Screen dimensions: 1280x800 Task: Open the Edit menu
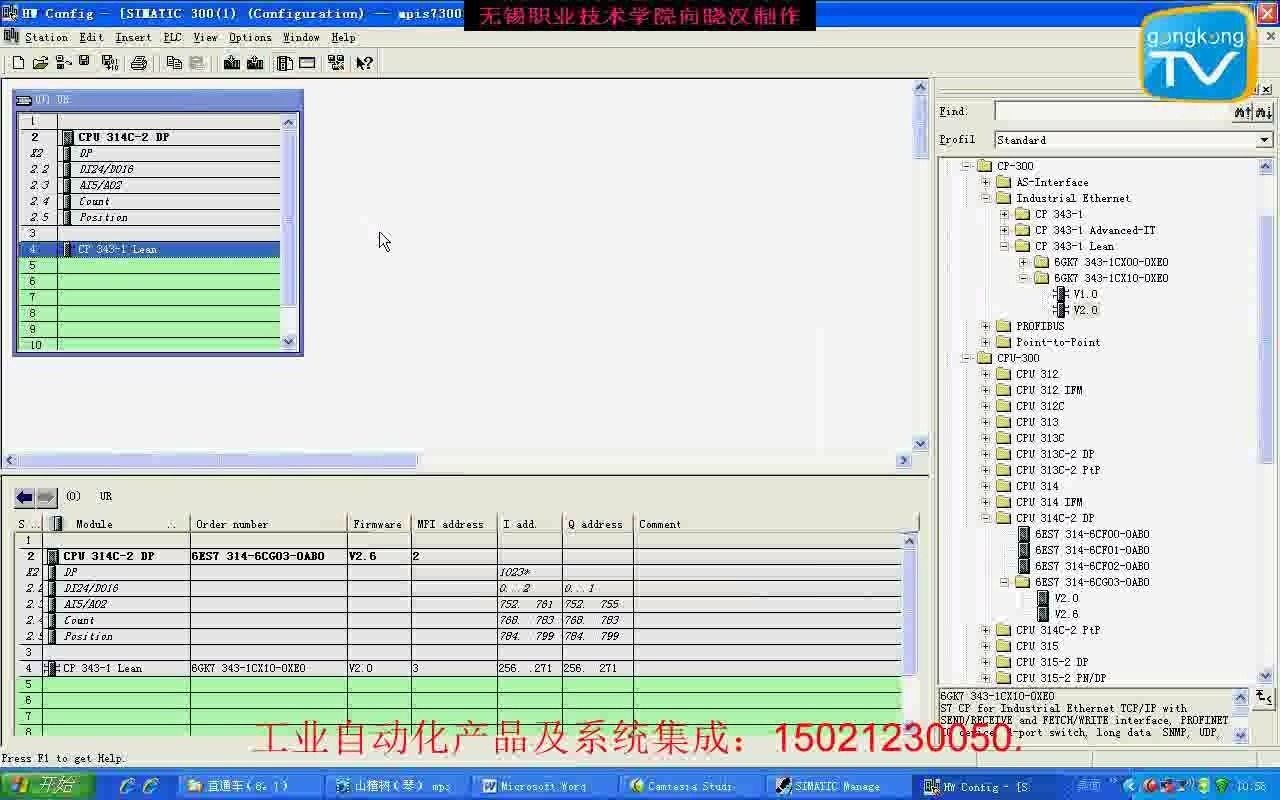[x=91, y=37]
